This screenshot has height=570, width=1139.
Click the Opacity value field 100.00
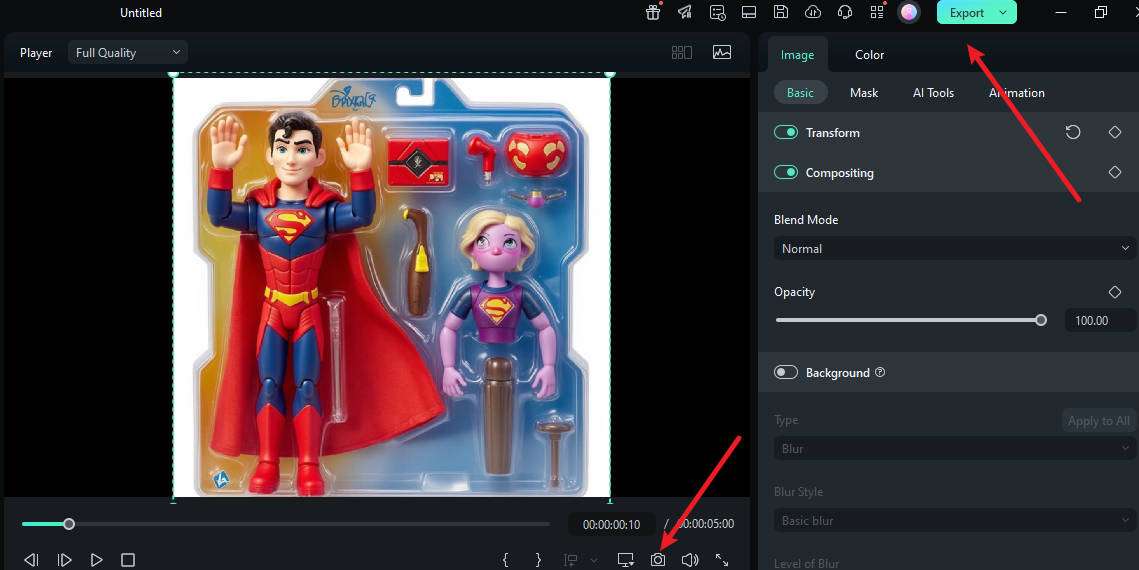pos(1099,320)
